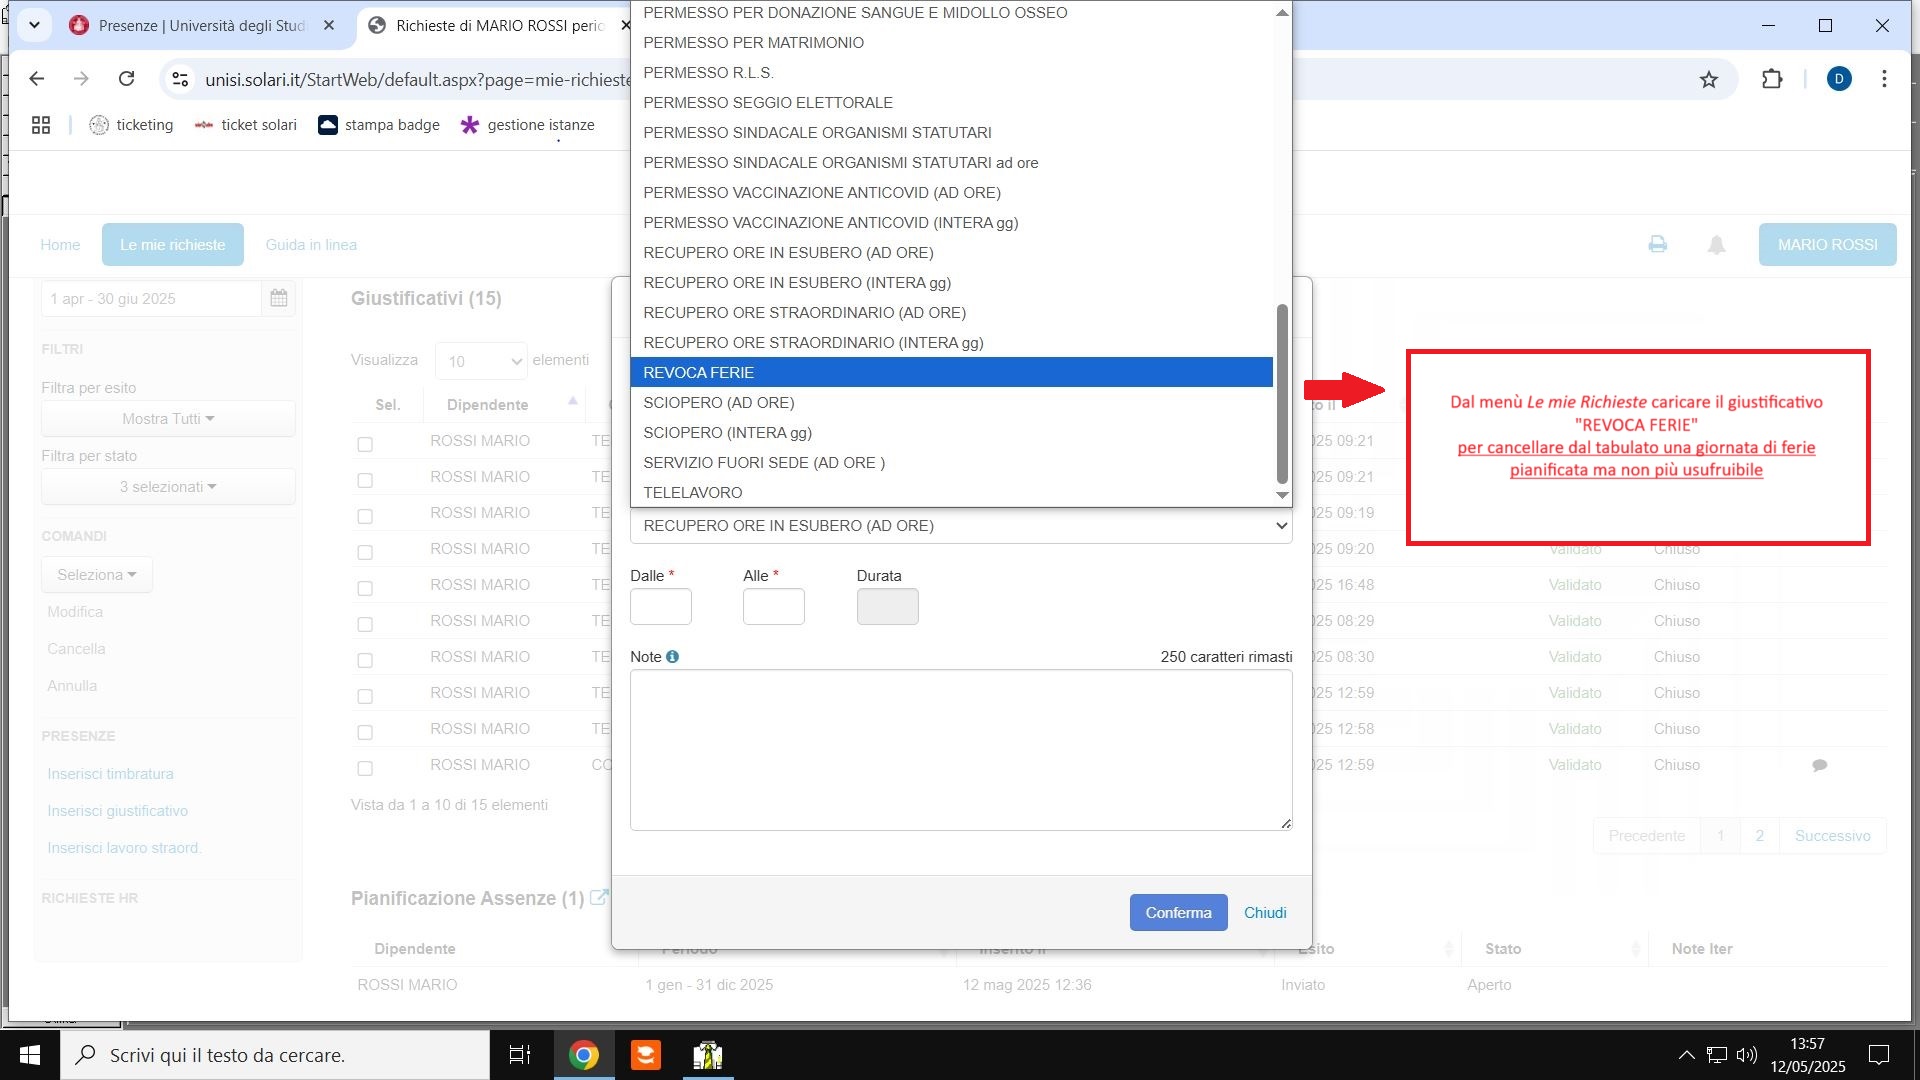Expand the 3 selezionati stato filter
This screenshot has height=1080, width=1920.
pos(168,486)
